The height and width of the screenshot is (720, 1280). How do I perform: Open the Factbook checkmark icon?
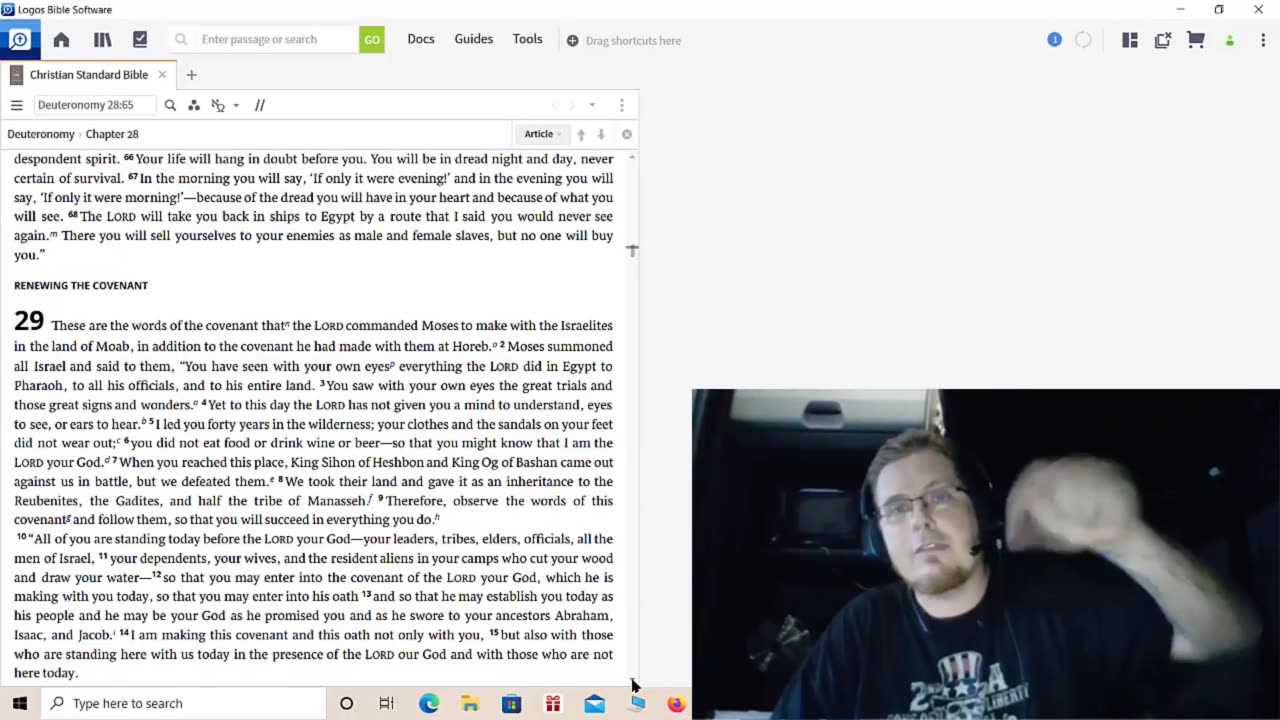point(140,40)
